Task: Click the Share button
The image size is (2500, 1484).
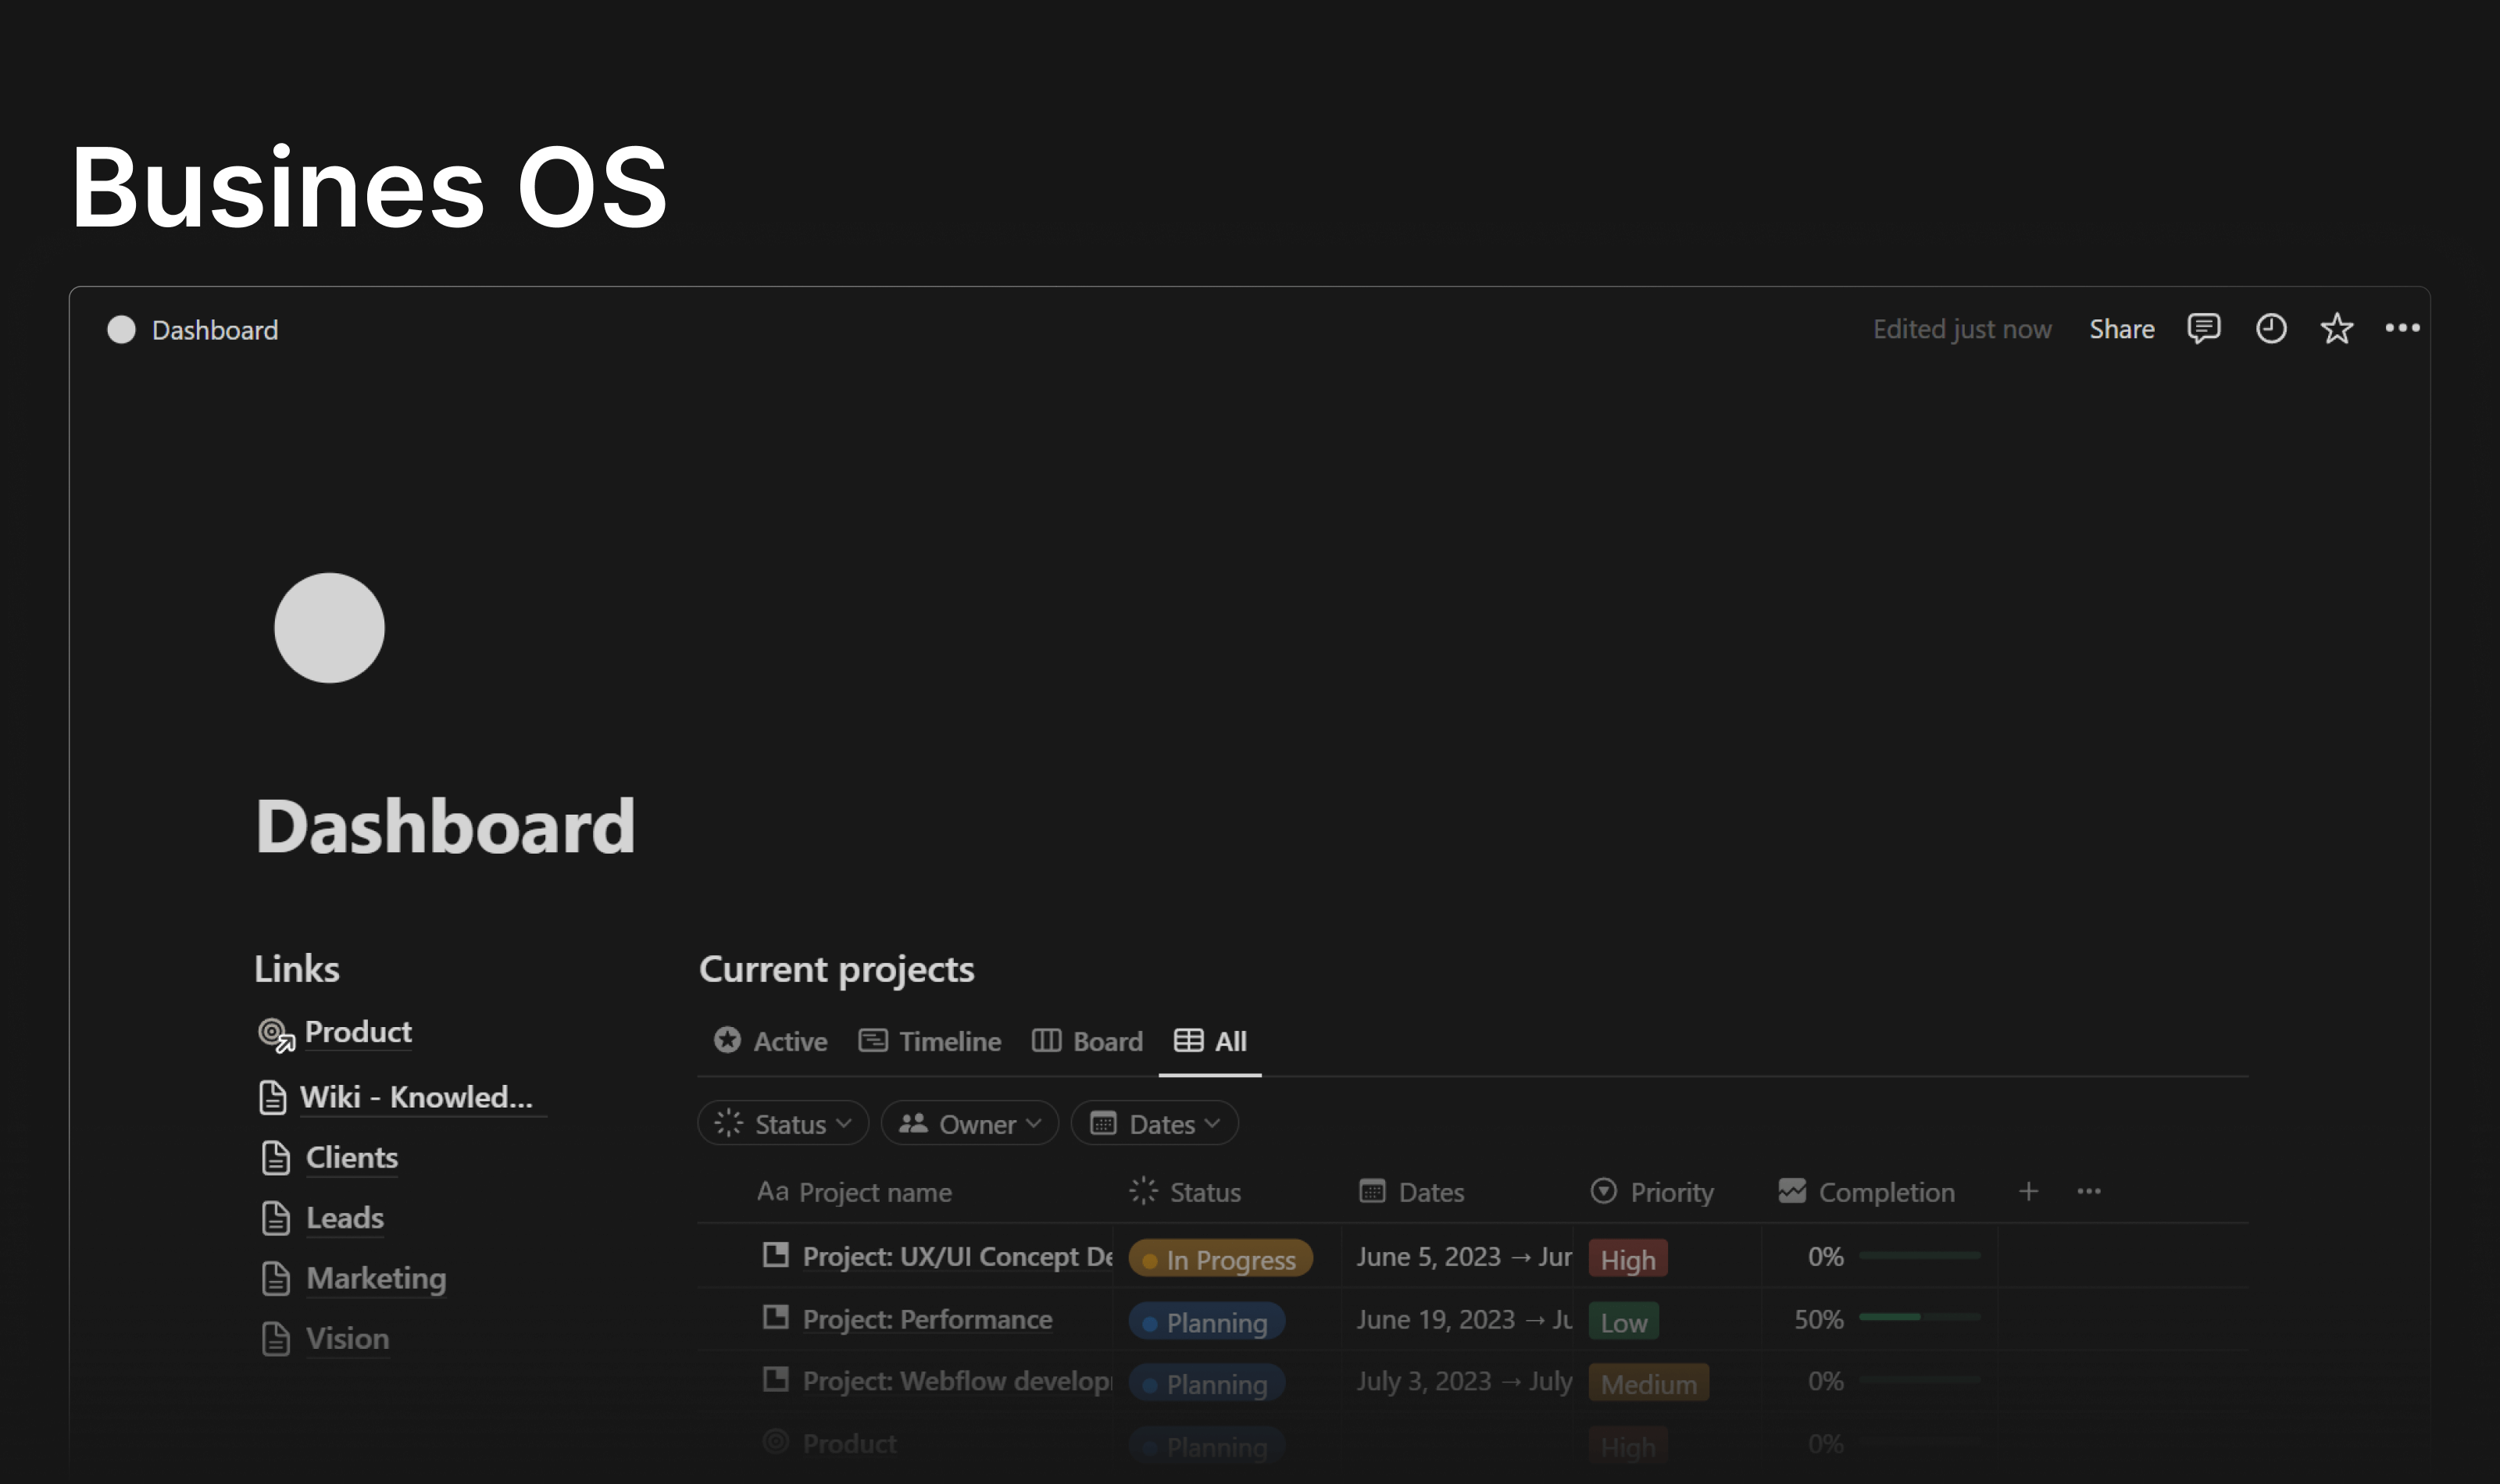Action: coord(2122,328)
